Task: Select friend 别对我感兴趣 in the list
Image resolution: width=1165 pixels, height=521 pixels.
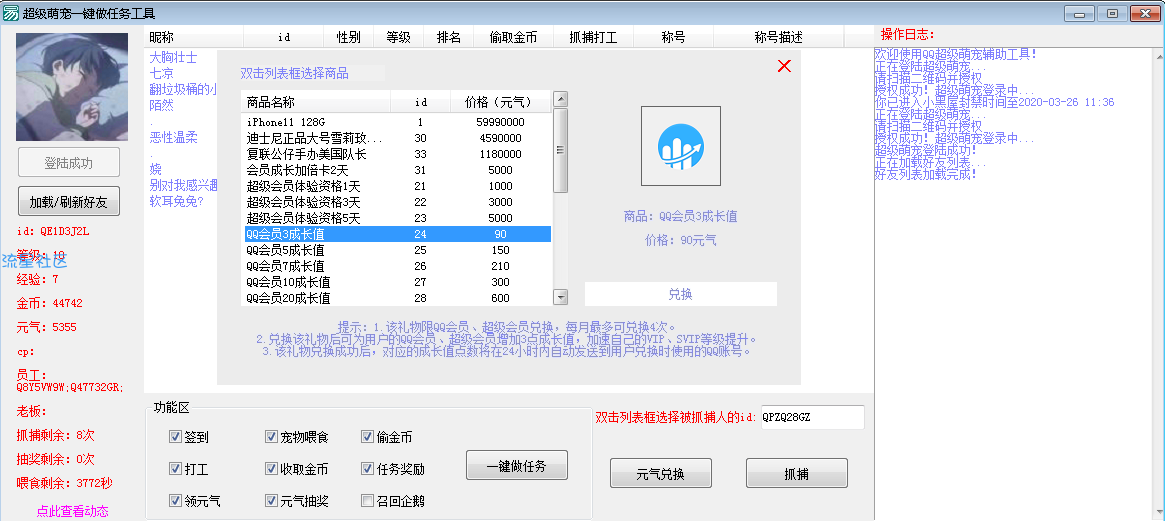Action: click(183, 185)
